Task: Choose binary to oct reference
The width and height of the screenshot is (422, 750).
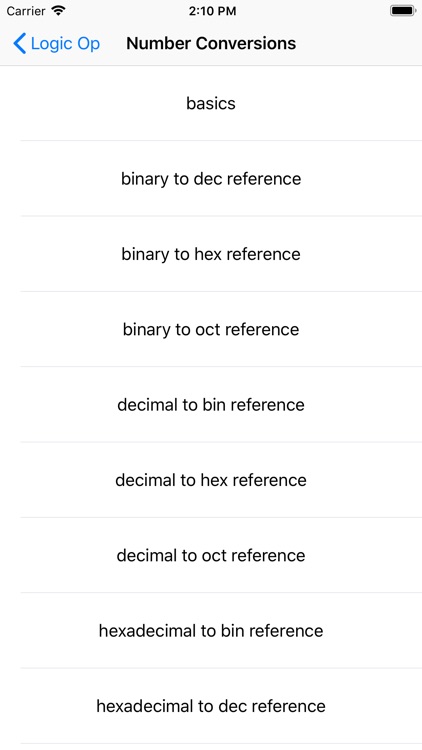Action: [211, 329]
